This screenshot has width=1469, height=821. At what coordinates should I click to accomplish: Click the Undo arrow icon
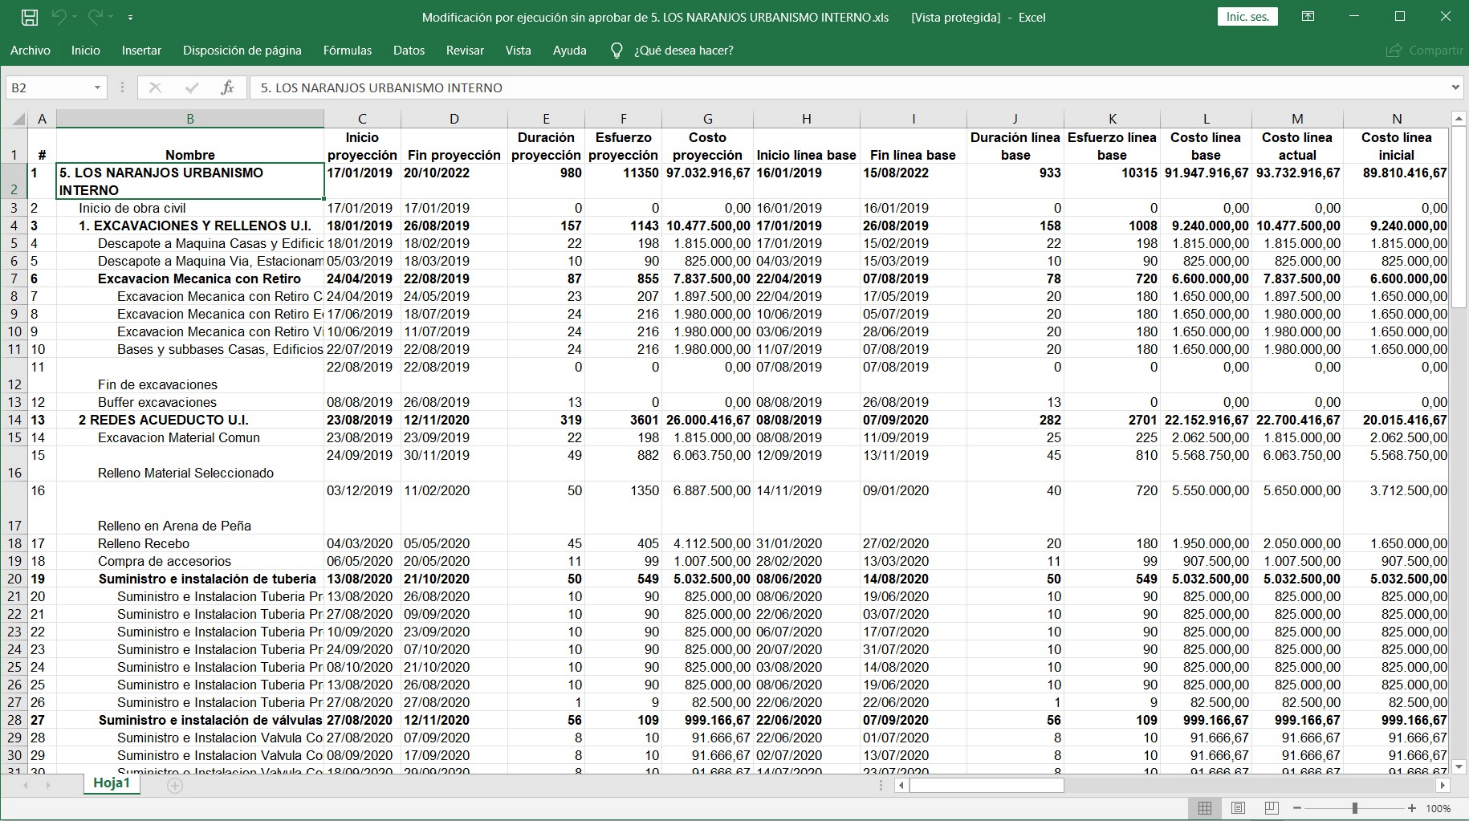pyautogui.click(x=59, y=17)
